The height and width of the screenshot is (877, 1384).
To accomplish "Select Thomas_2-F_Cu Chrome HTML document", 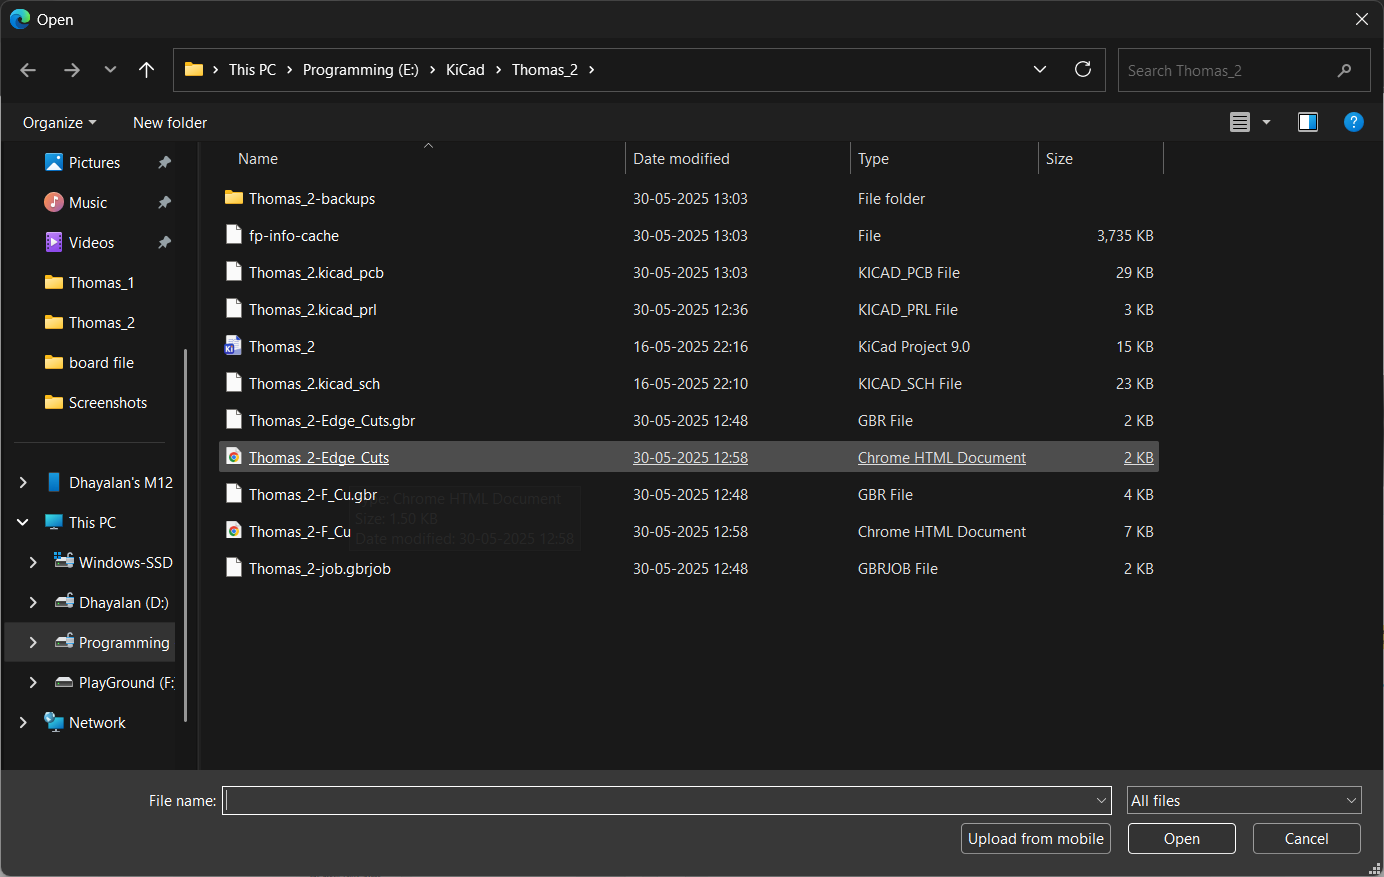I will [689, 531].
